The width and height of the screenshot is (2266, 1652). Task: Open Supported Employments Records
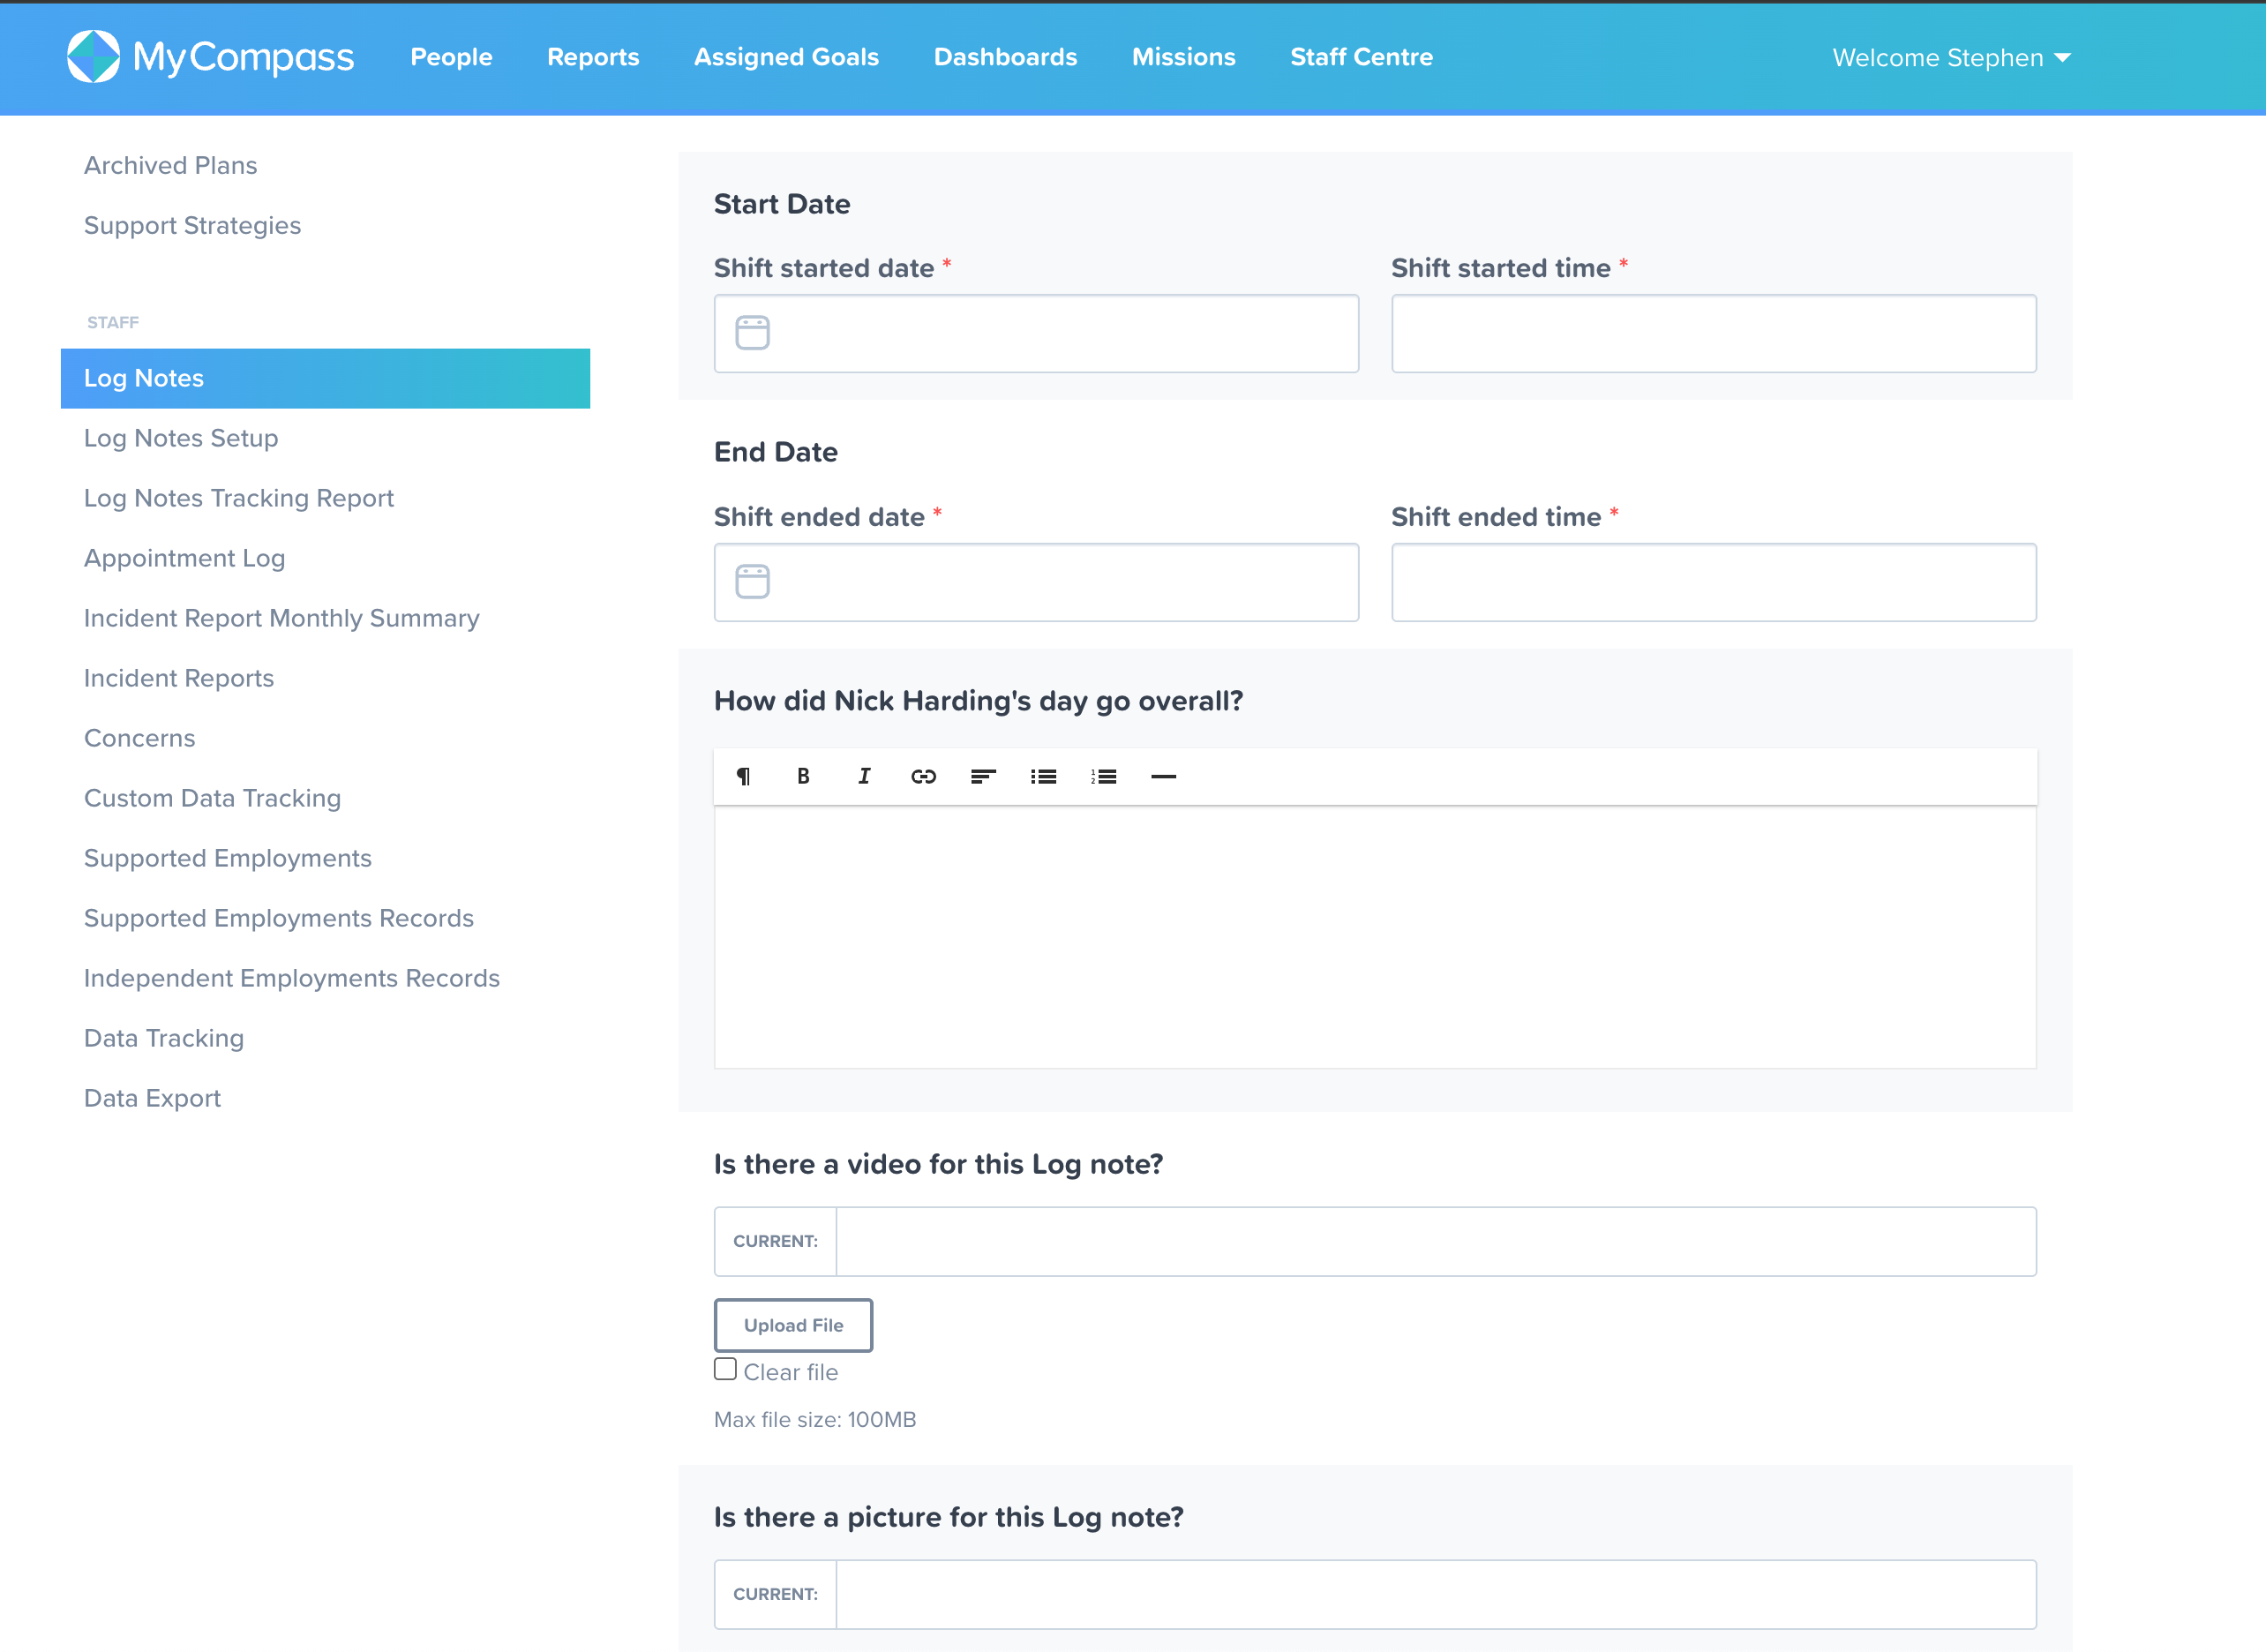pyautogui.click(x=278, y=918)
